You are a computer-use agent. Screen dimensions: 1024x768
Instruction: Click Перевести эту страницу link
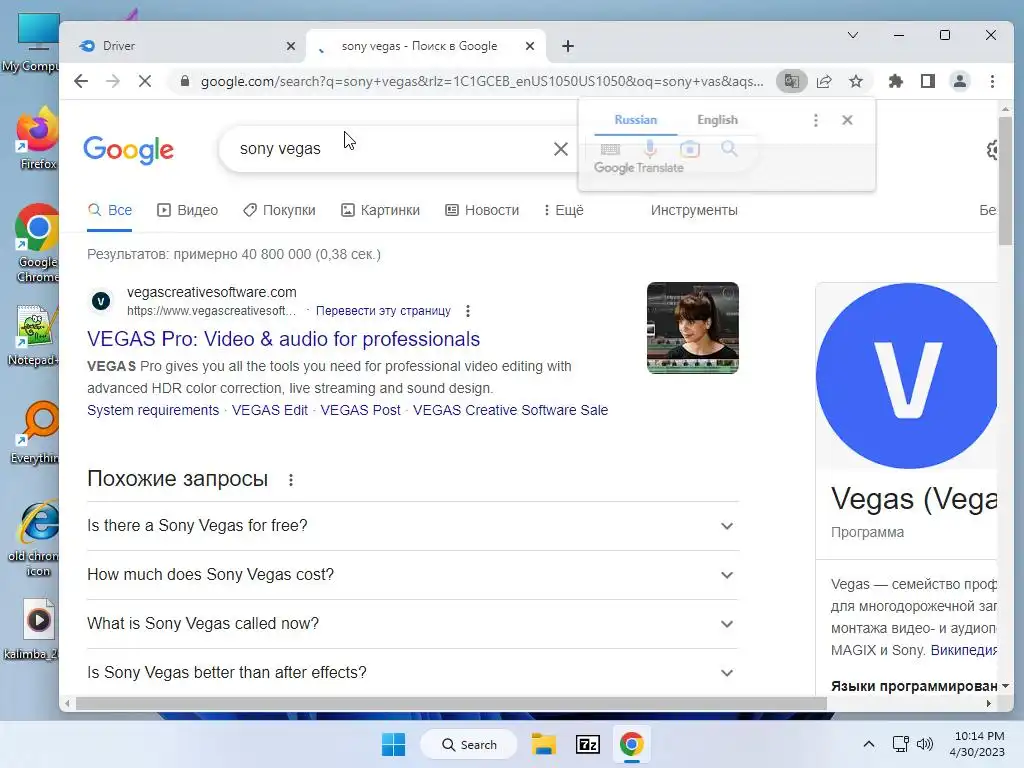[383, 311]
